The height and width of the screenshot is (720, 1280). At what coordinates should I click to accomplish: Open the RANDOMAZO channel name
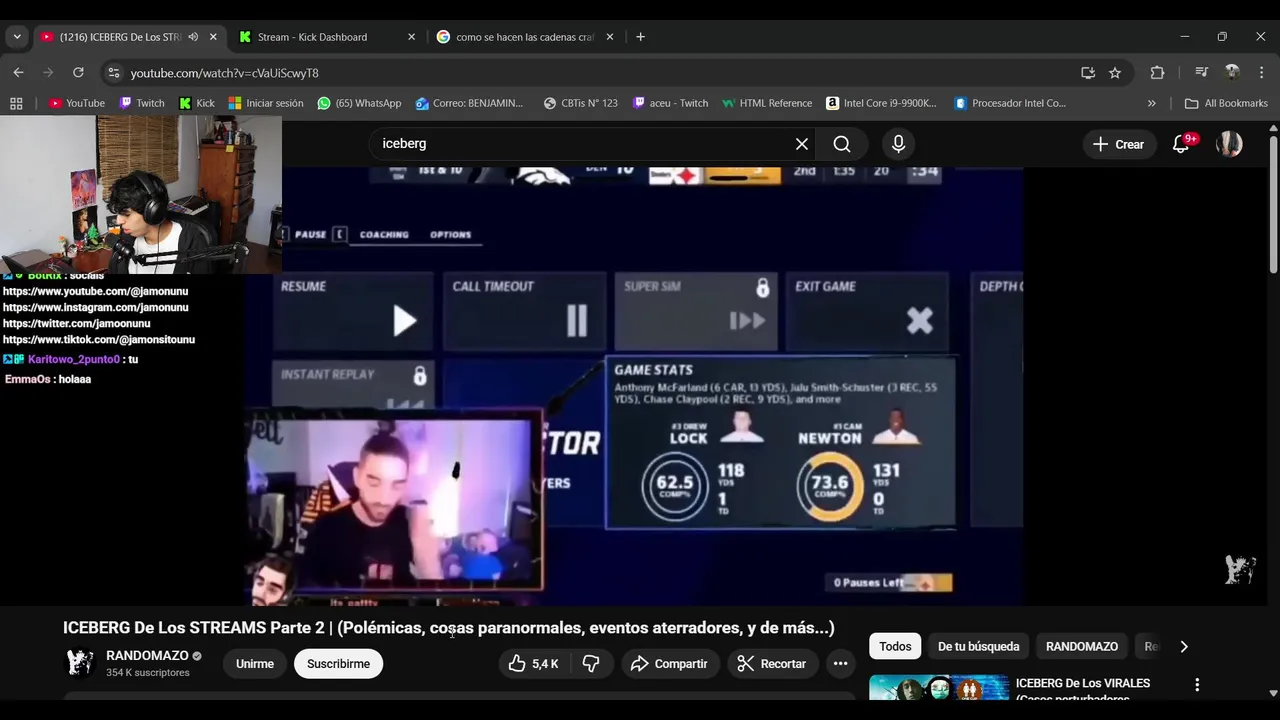tap(147, 656)
